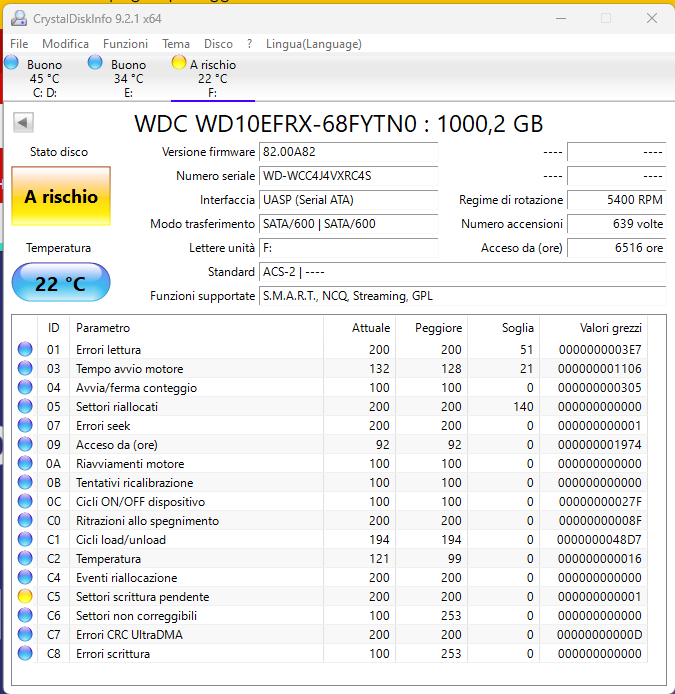Click status orb for Tempo avvio motore row
The image size is (675, 694).
[x=25, y=368]
